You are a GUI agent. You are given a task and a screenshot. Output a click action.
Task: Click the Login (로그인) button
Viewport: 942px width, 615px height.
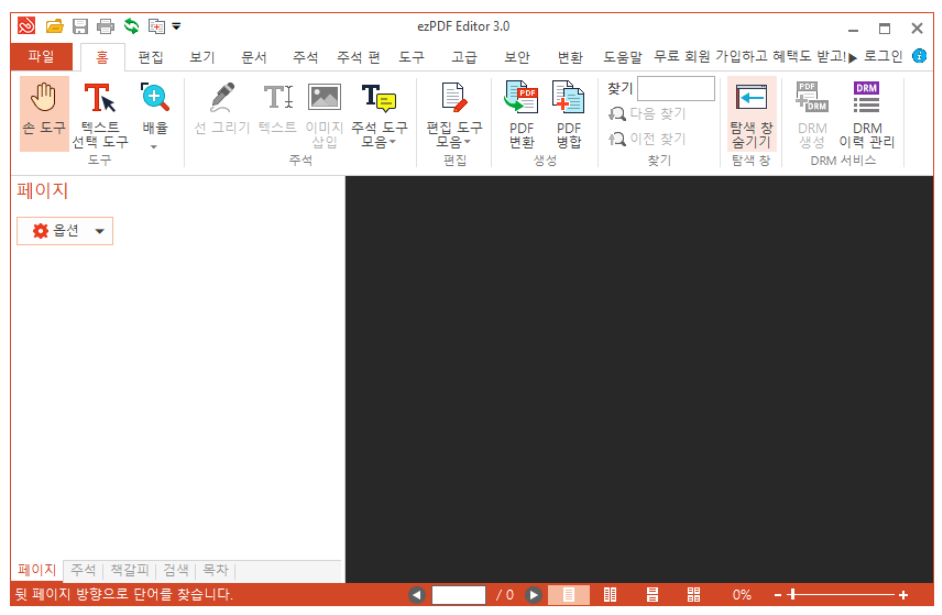click(x=883, y=56)
